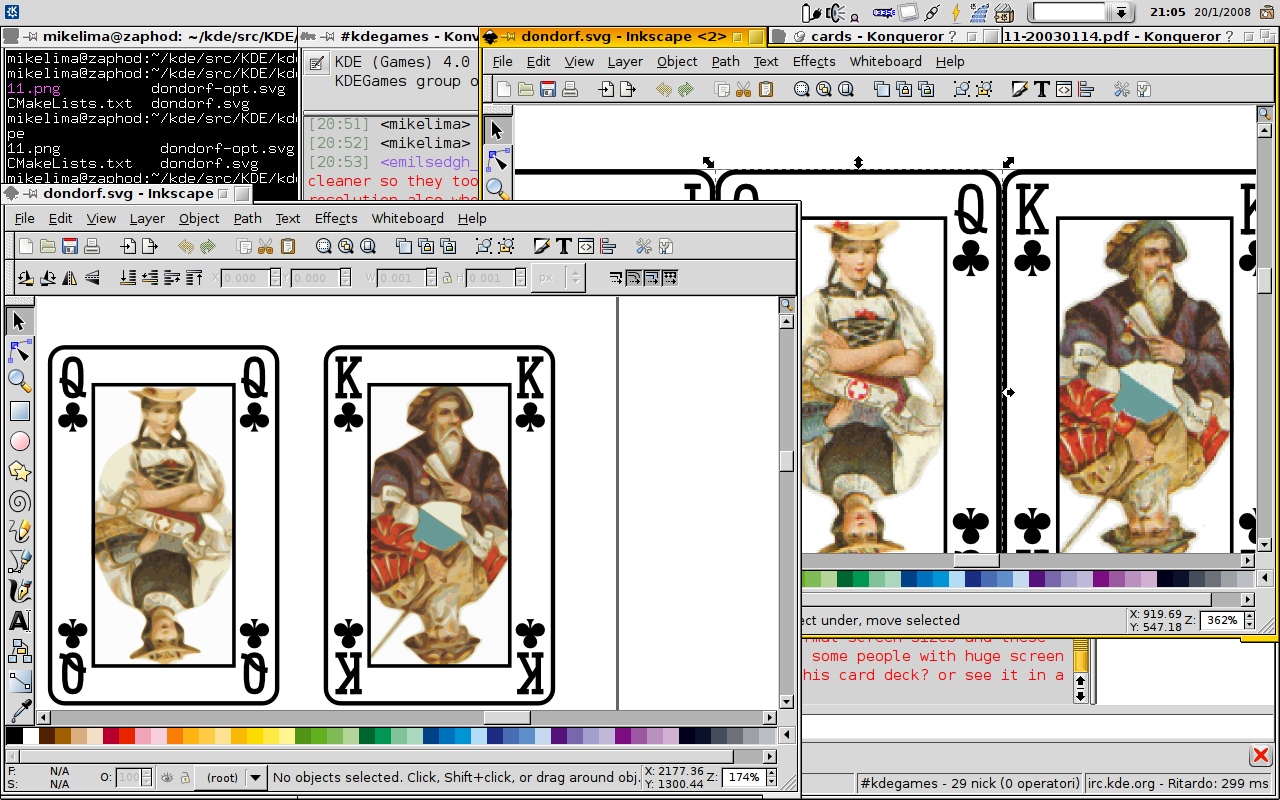Select the Connector tool in left toolbox

(x=19, y=651)
